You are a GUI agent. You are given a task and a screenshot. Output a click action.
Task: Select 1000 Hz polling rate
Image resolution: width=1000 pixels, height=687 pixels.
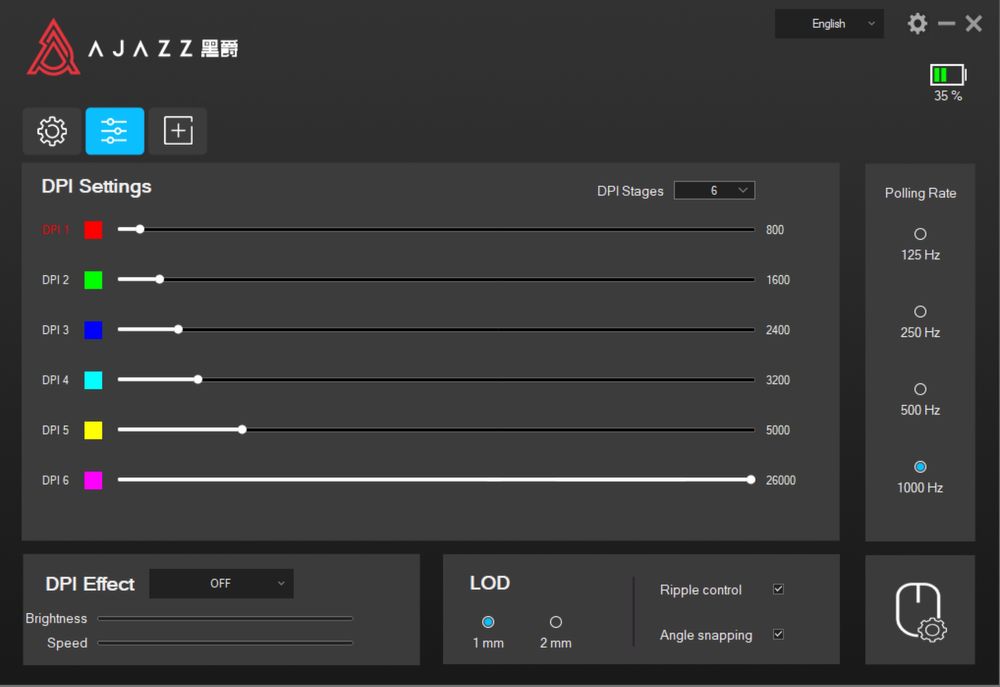click(920, 467)
